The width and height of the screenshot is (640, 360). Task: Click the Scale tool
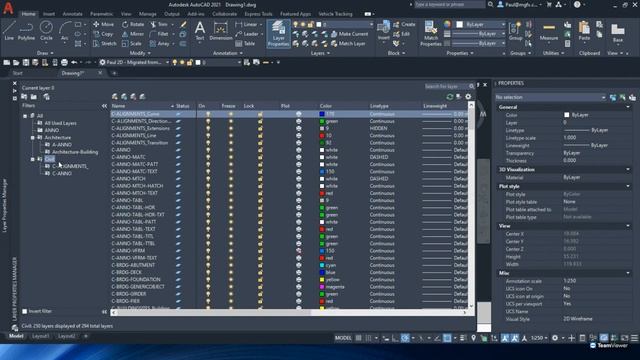point(132,44)
